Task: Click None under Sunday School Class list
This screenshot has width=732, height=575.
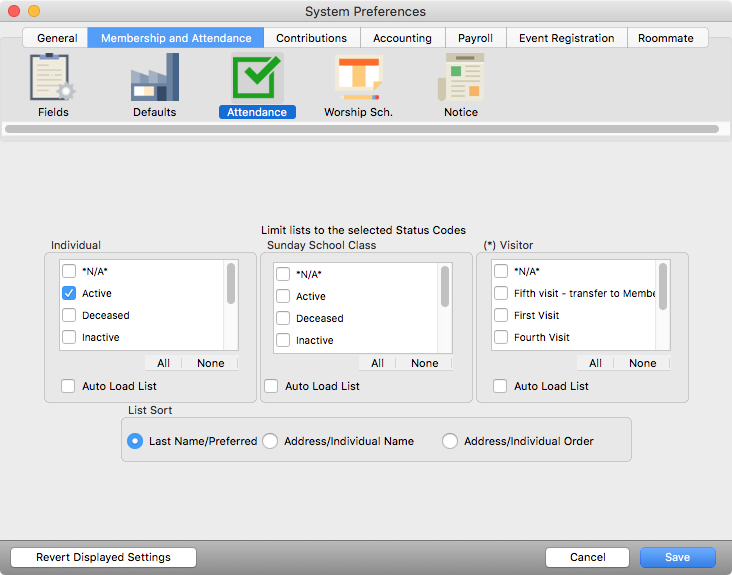Action: click(x=424, y=363)
